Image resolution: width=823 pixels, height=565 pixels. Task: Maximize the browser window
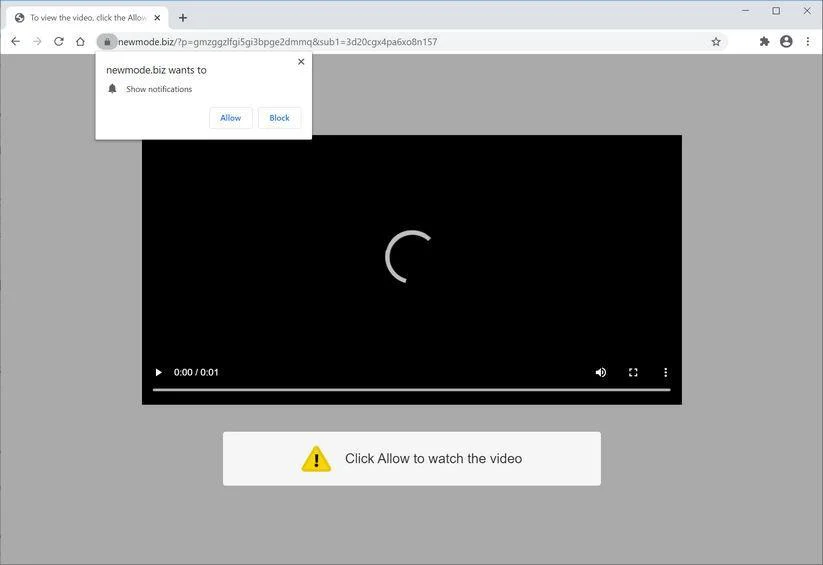(776, 11)
